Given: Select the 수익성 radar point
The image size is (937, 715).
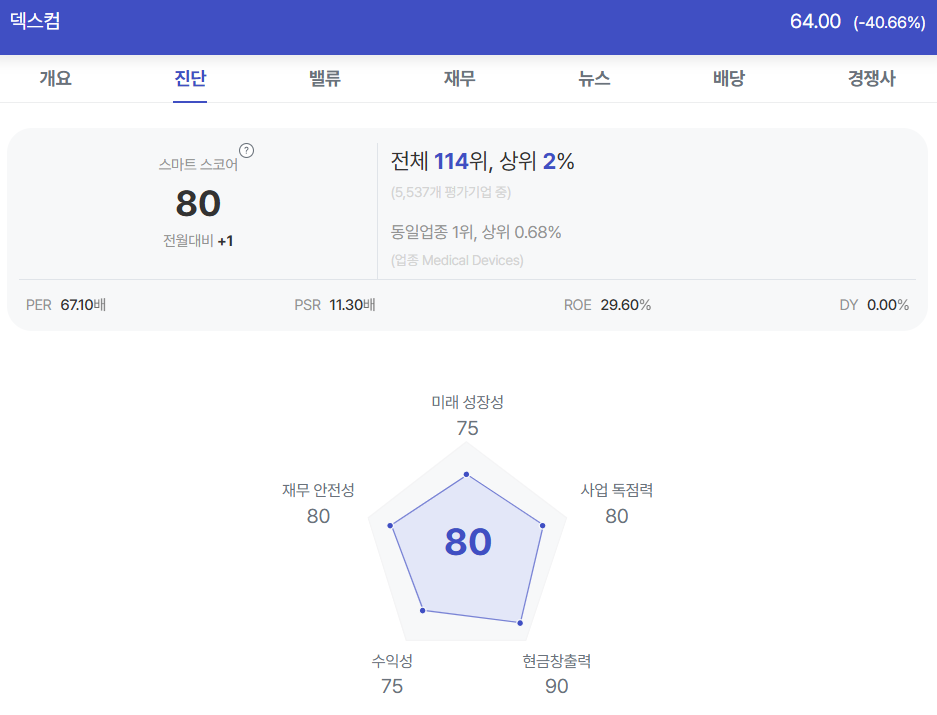Looking at the screenshot, I should (x=422, y=610).
